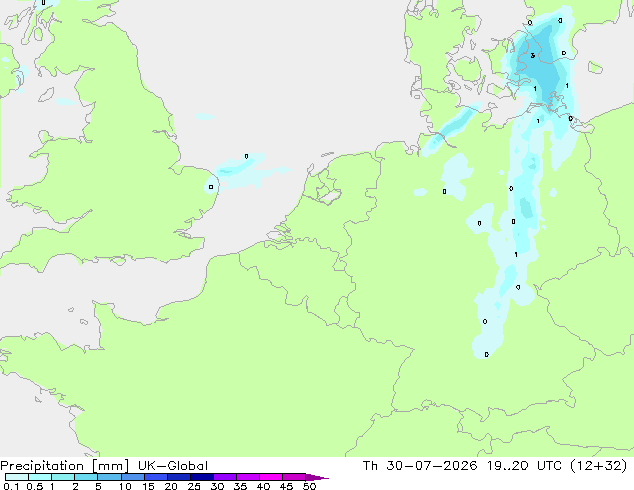
Task: Select the 5–10 mm legend color swatch
Action: point(109,477)
